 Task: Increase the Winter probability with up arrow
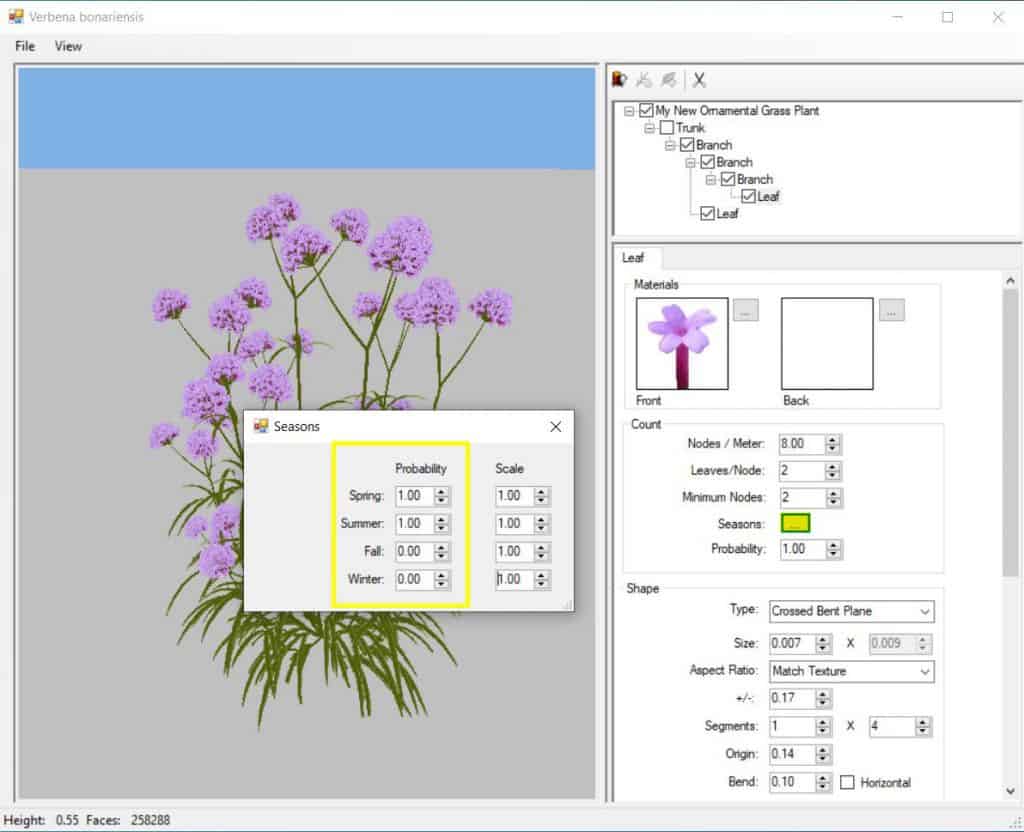point(442,575)
